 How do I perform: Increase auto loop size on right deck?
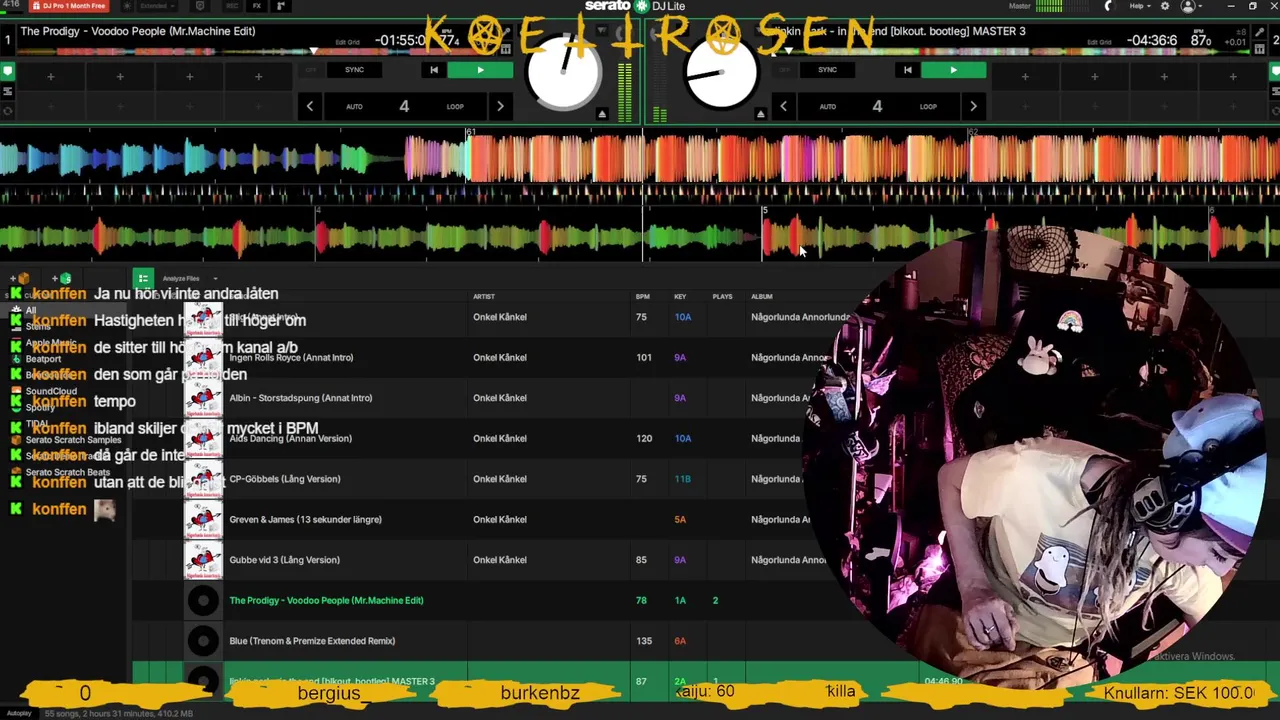973,106
